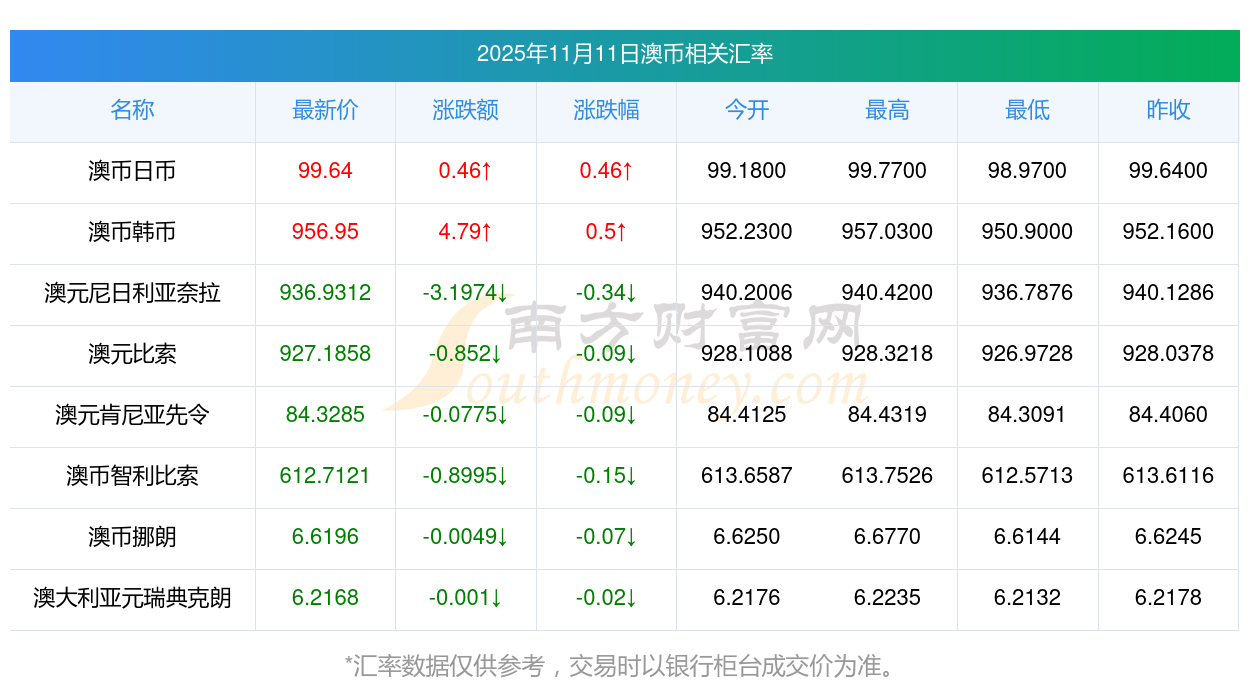Select latest price 99.64
The image size is (1250, 697).
tap(325, 171)
